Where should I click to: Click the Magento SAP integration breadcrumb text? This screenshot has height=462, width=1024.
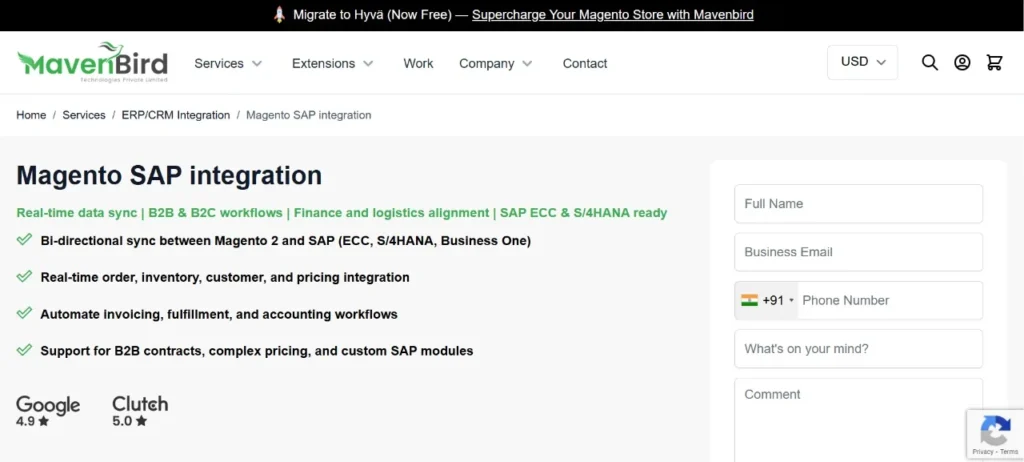click(x=308, y=115)
